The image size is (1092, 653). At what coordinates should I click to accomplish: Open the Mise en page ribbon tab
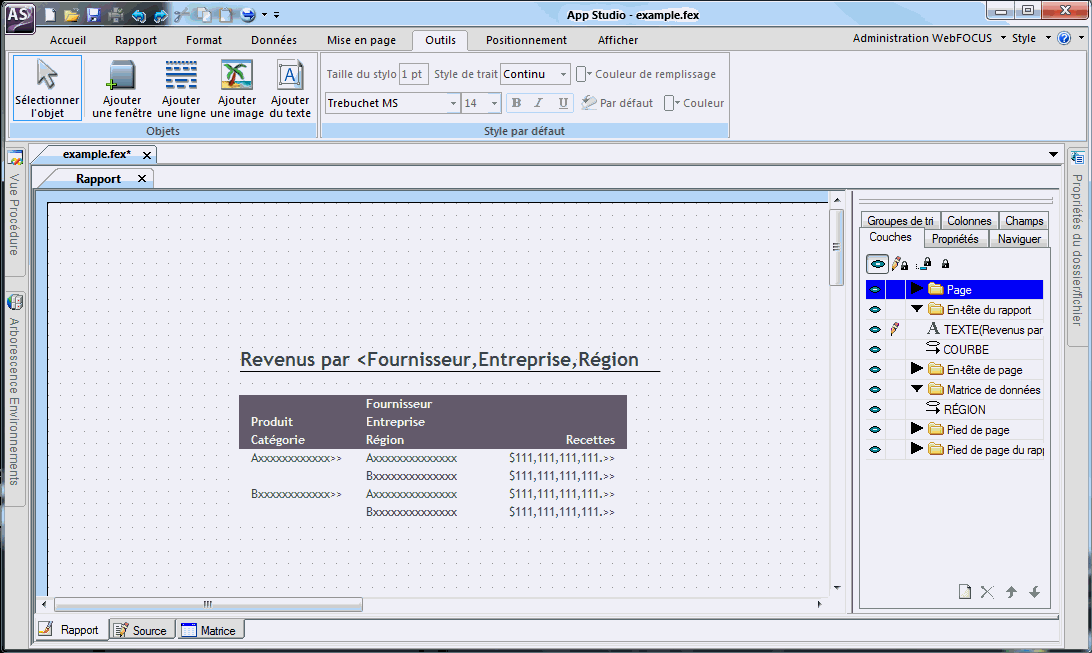click(361, 40)
